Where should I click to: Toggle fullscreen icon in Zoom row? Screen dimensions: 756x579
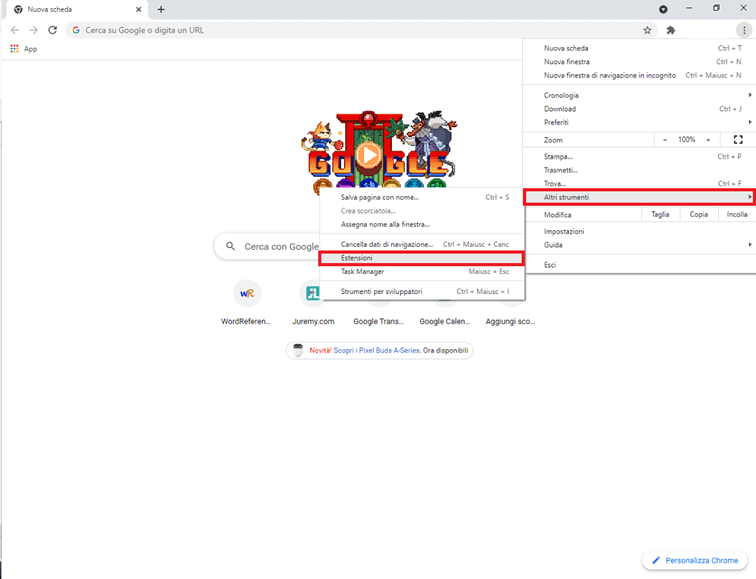738,140
